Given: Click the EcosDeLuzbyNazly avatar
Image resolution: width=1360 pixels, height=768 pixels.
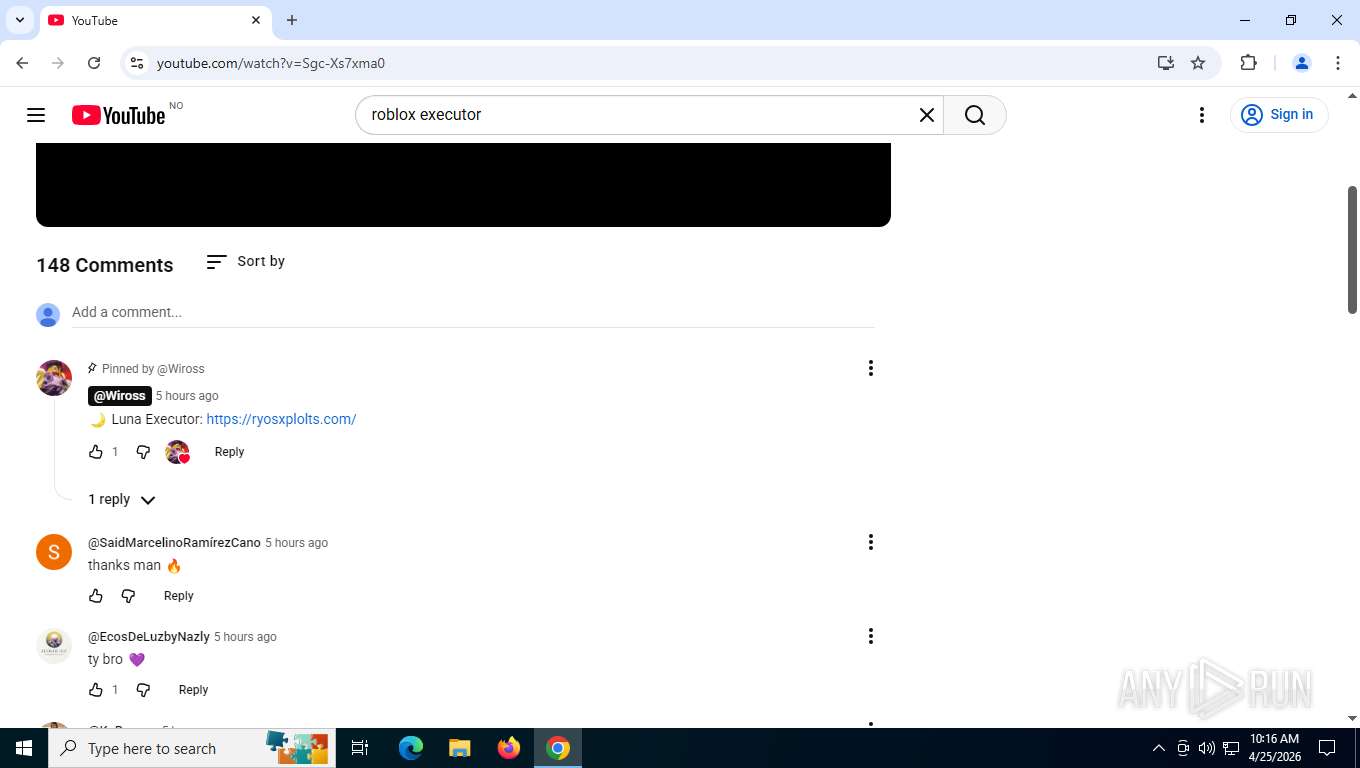Looking at the screenshot, I should tap(54, 646).
